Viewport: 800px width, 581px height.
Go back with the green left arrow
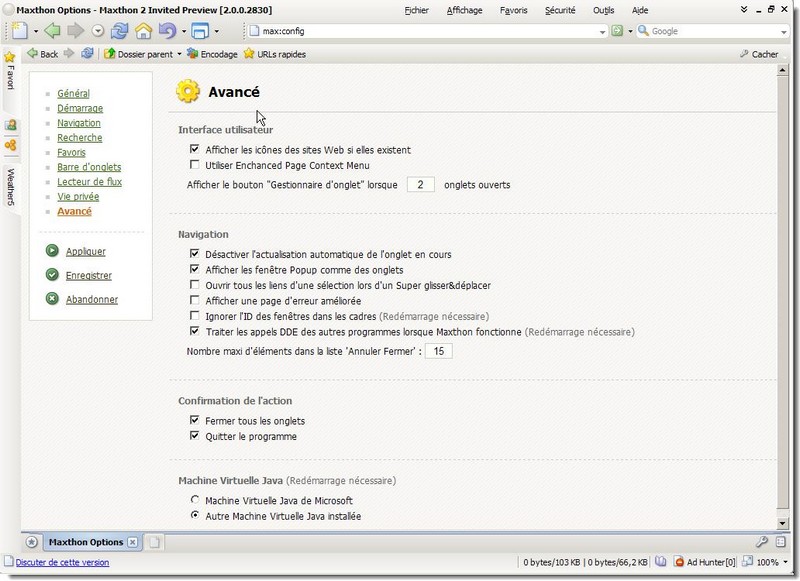pyautogui.click(x=52, y=31)
